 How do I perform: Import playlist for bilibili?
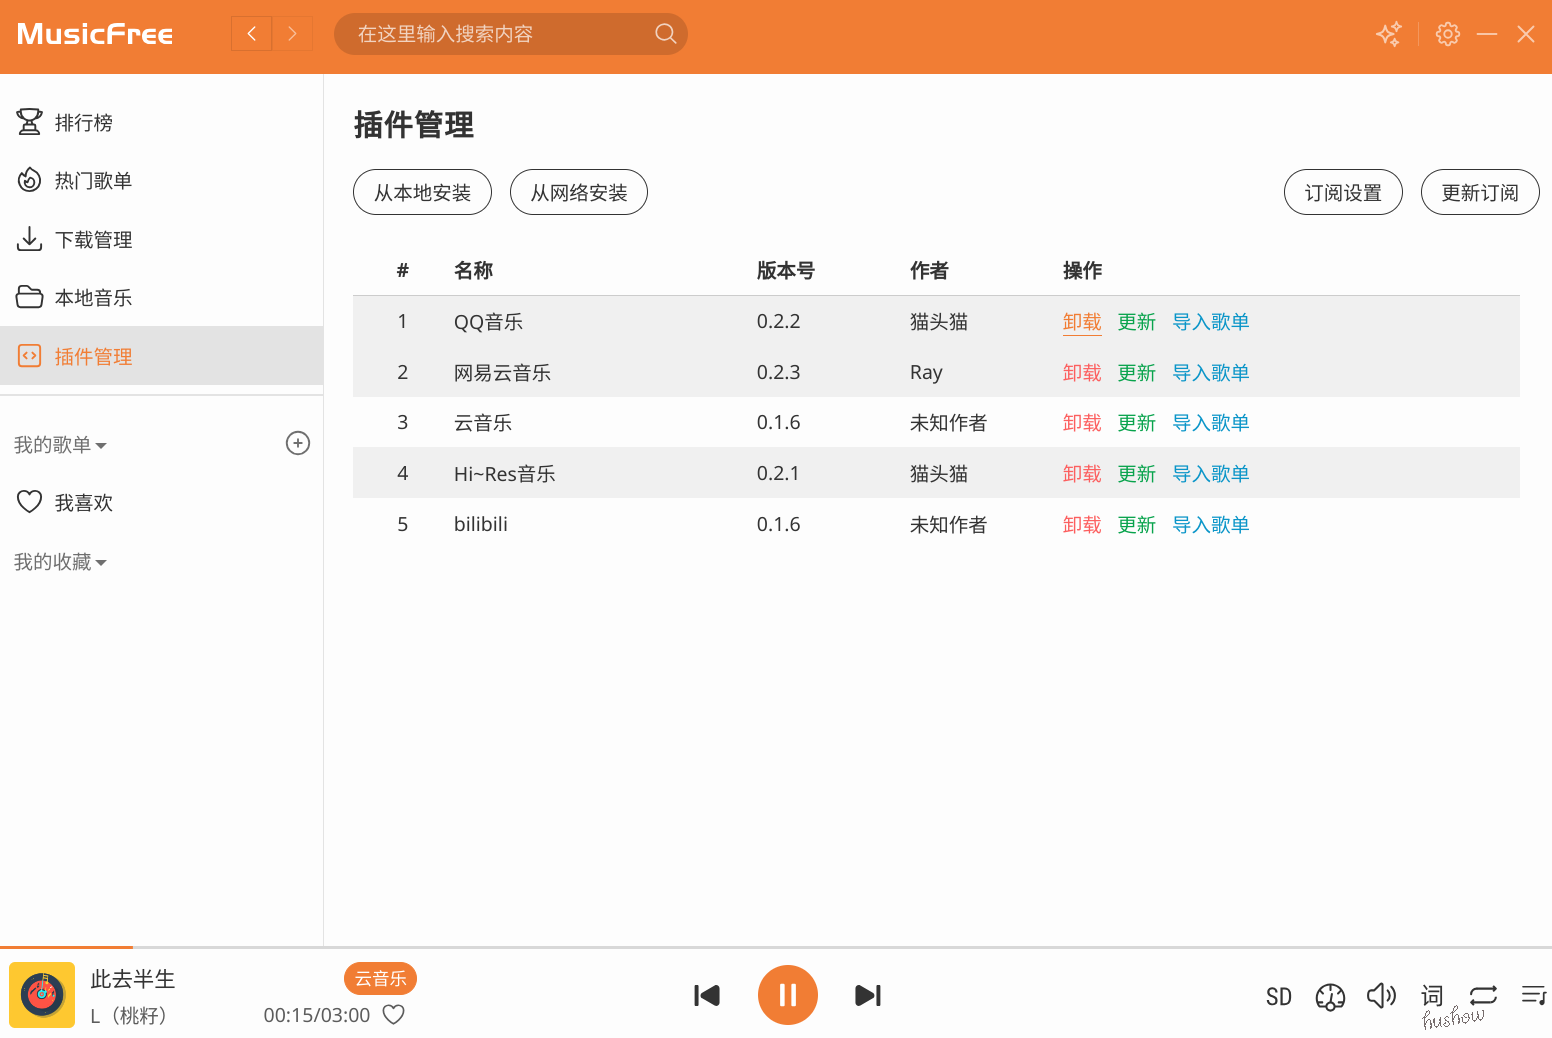pyautogui.click(x=1211, y=525)
